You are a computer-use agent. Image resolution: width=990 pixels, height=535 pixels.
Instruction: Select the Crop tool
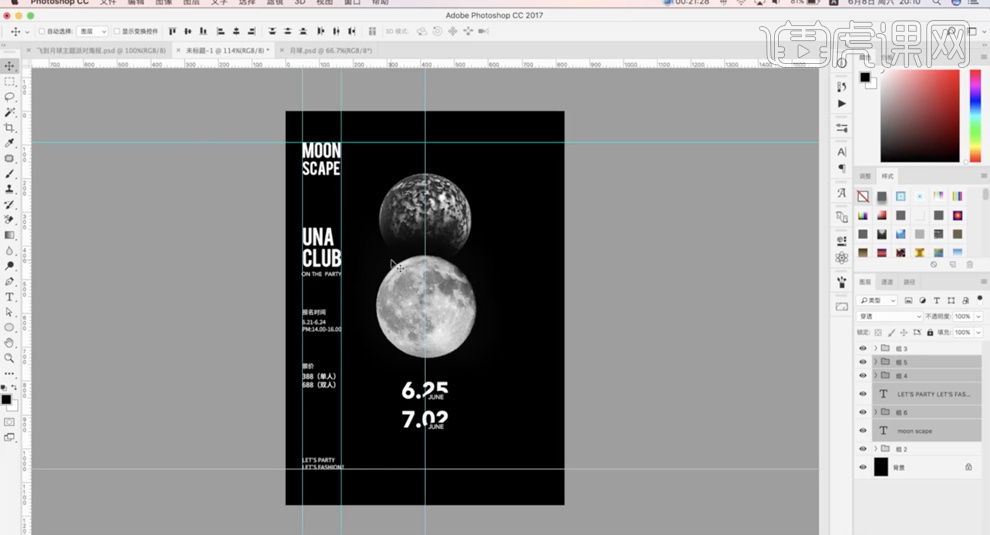point(9,128)
